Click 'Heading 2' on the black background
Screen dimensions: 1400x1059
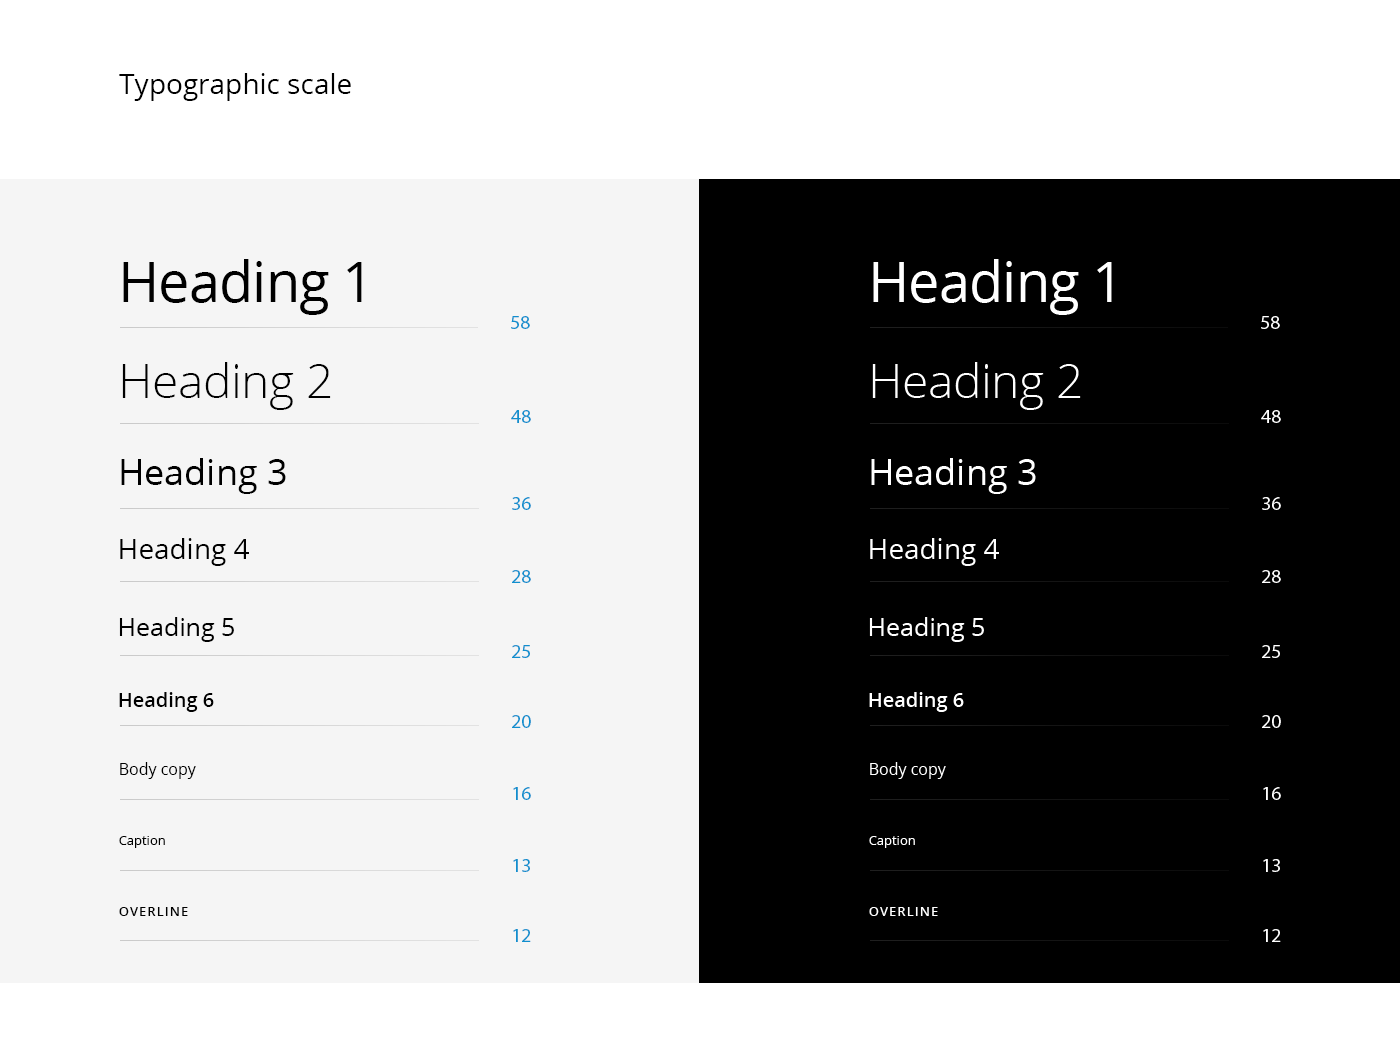[x=975, y=383]
